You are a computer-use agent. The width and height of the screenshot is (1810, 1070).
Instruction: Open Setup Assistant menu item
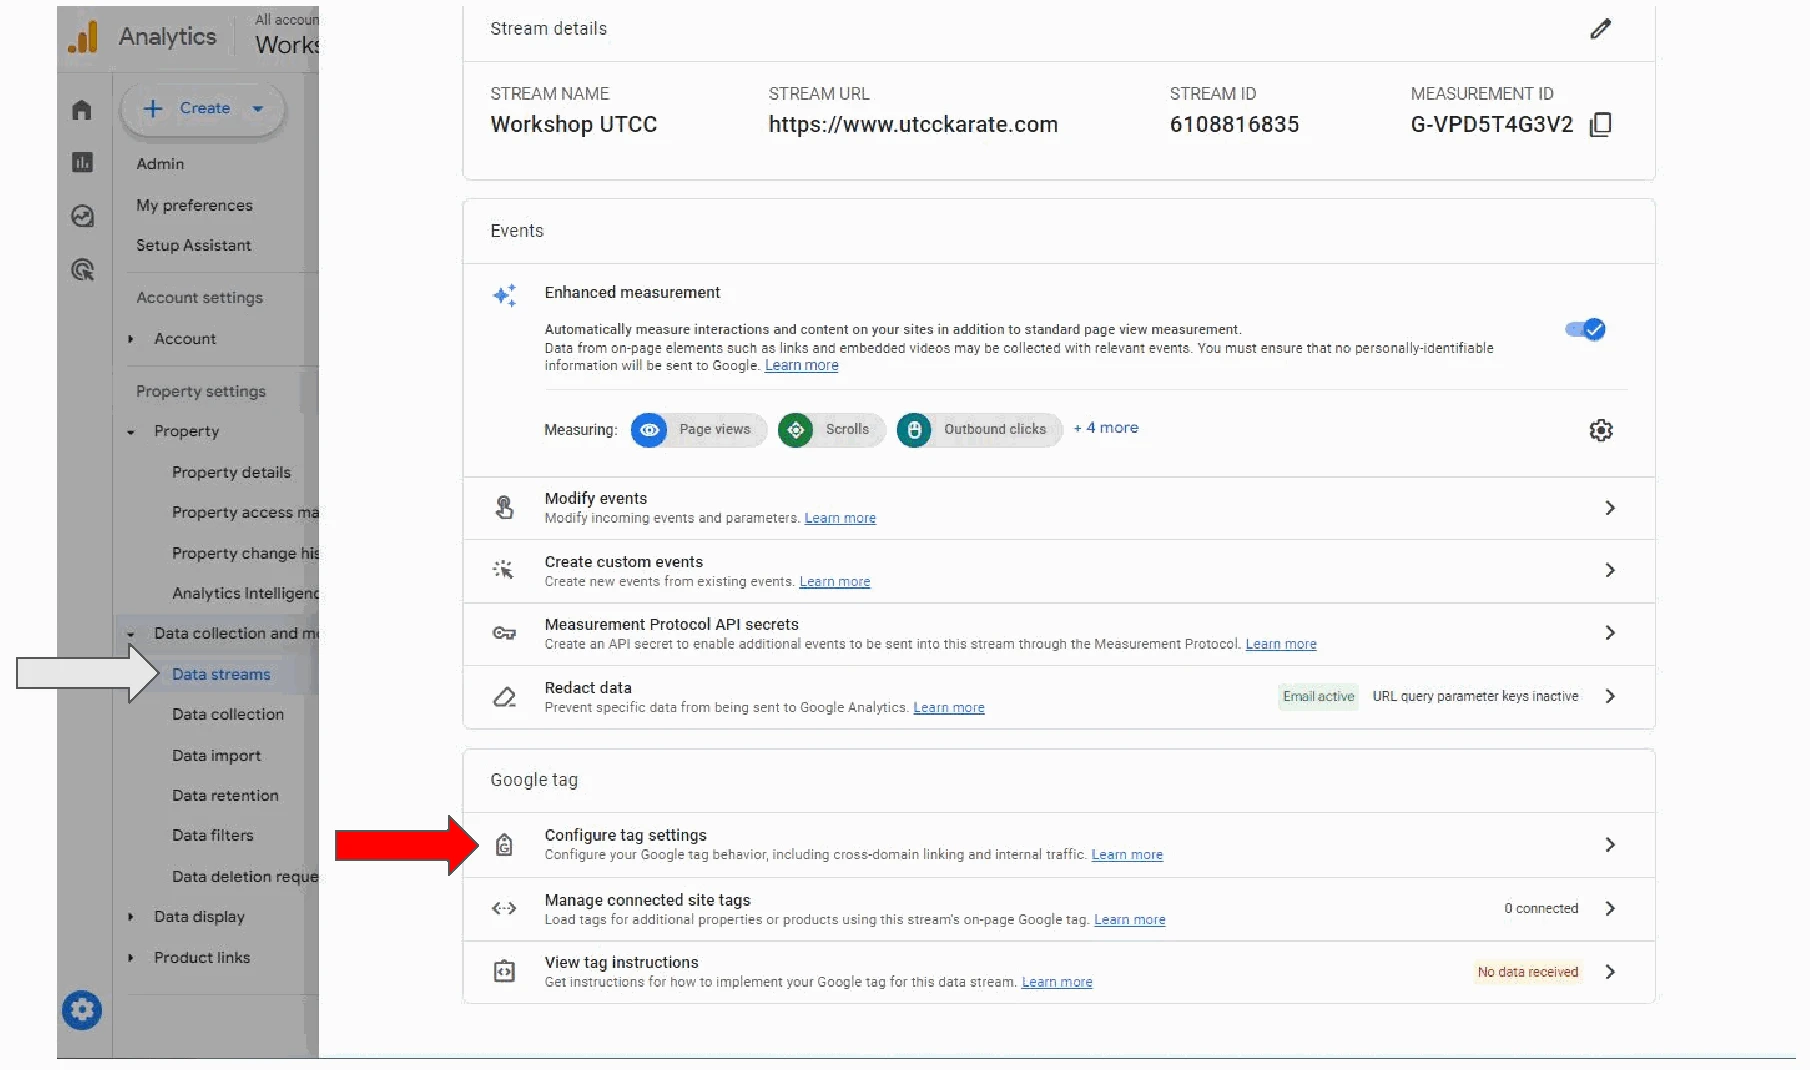click(x=194, y=245)
